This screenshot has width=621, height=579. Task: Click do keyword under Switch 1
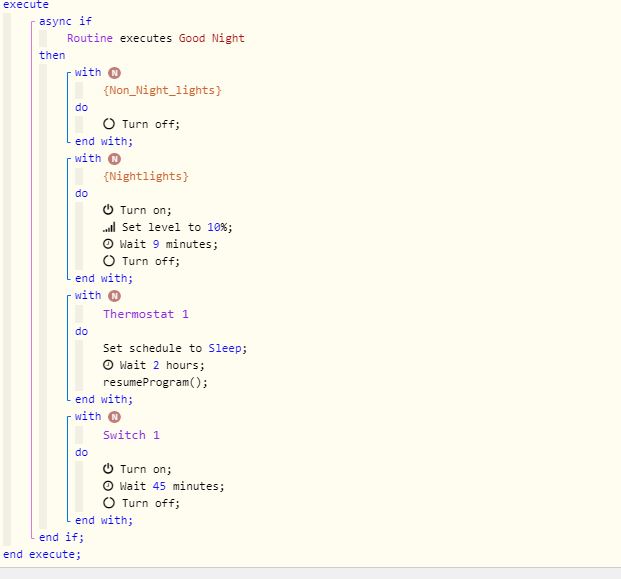(x=81, y=452)
